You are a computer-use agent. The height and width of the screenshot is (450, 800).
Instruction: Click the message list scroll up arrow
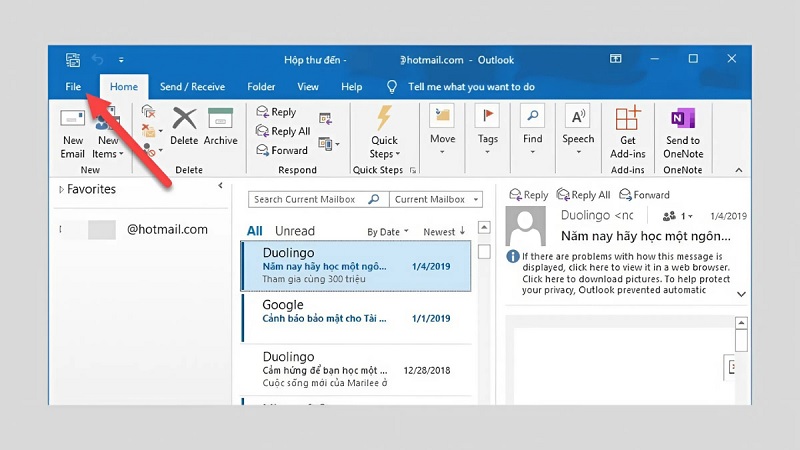coord(484,228)
